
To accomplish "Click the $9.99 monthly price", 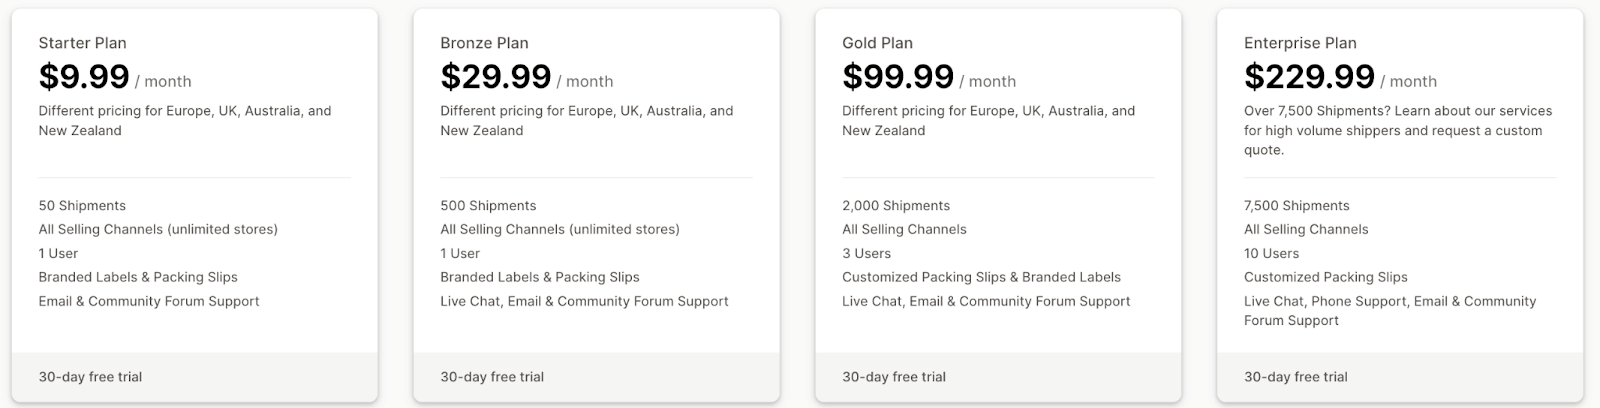I will click(x=84, y=77).
